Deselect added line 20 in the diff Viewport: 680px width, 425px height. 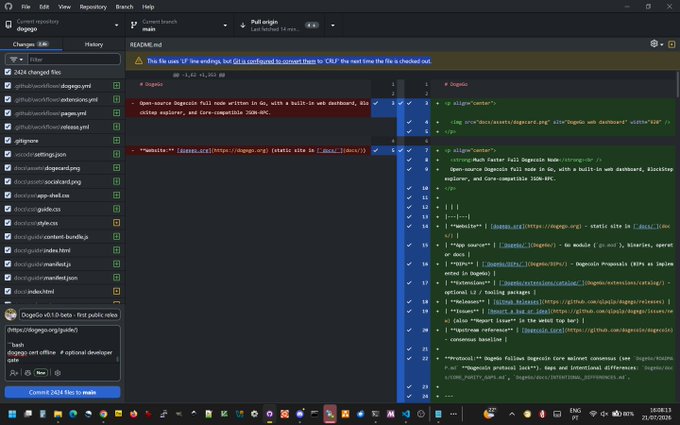[409, 330]
